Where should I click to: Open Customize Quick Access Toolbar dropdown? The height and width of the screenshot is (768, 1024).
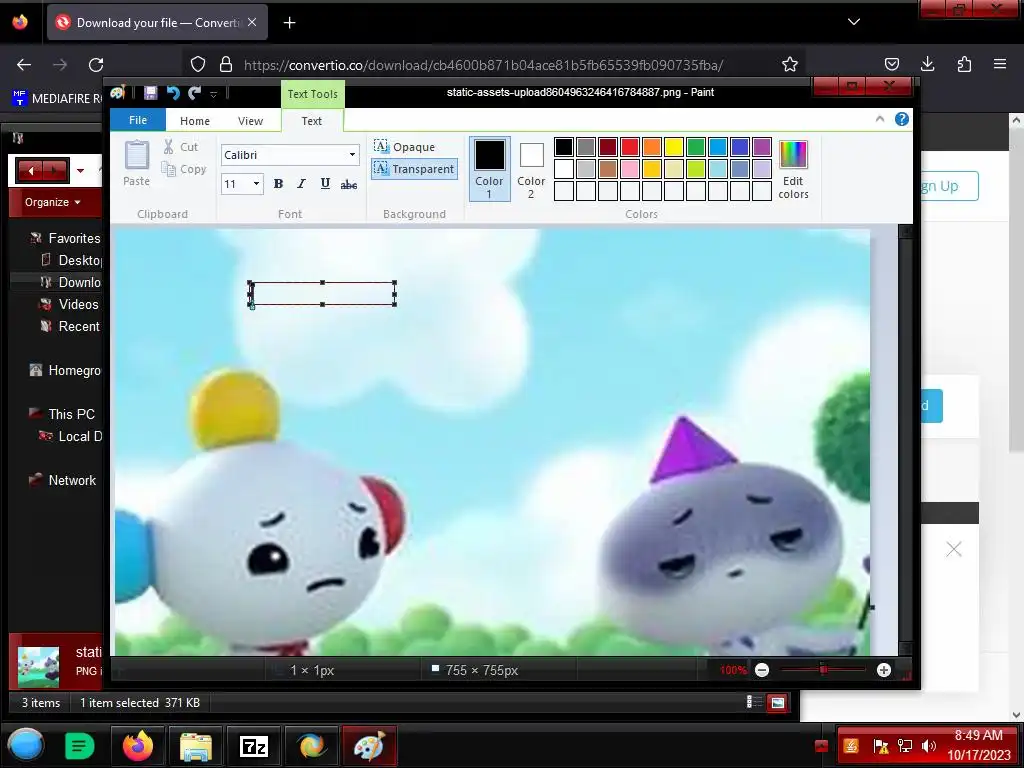[214, 94]
